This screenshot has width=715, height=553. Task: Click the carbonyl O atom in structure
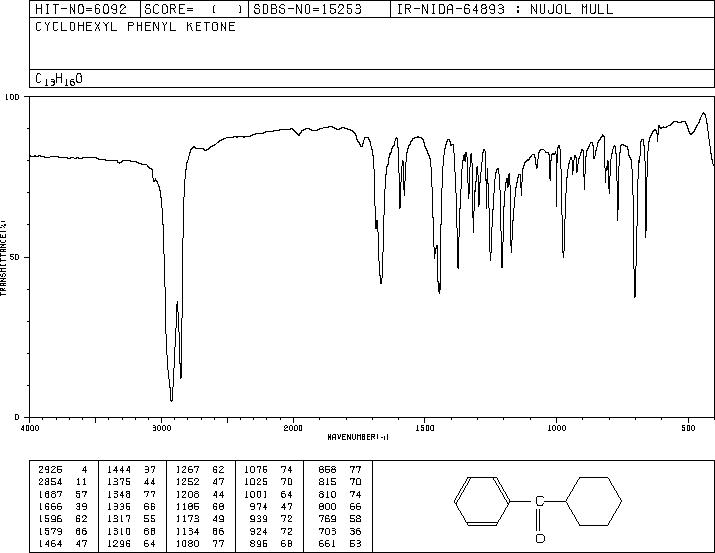pyautogui.click(x=540, y=538)
